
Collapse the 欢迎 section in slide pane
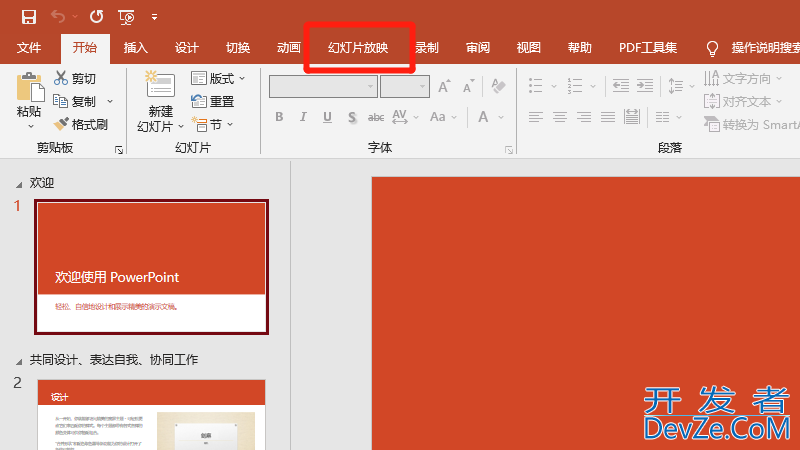[x=19, y=184]
